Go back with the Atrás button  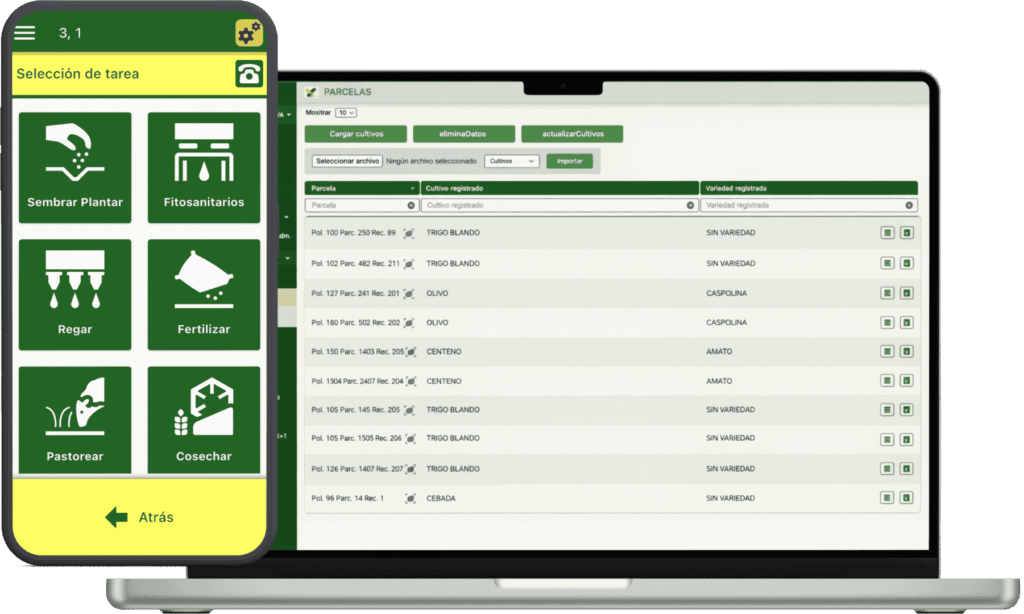pyautogui.click(x=140, y=517)
